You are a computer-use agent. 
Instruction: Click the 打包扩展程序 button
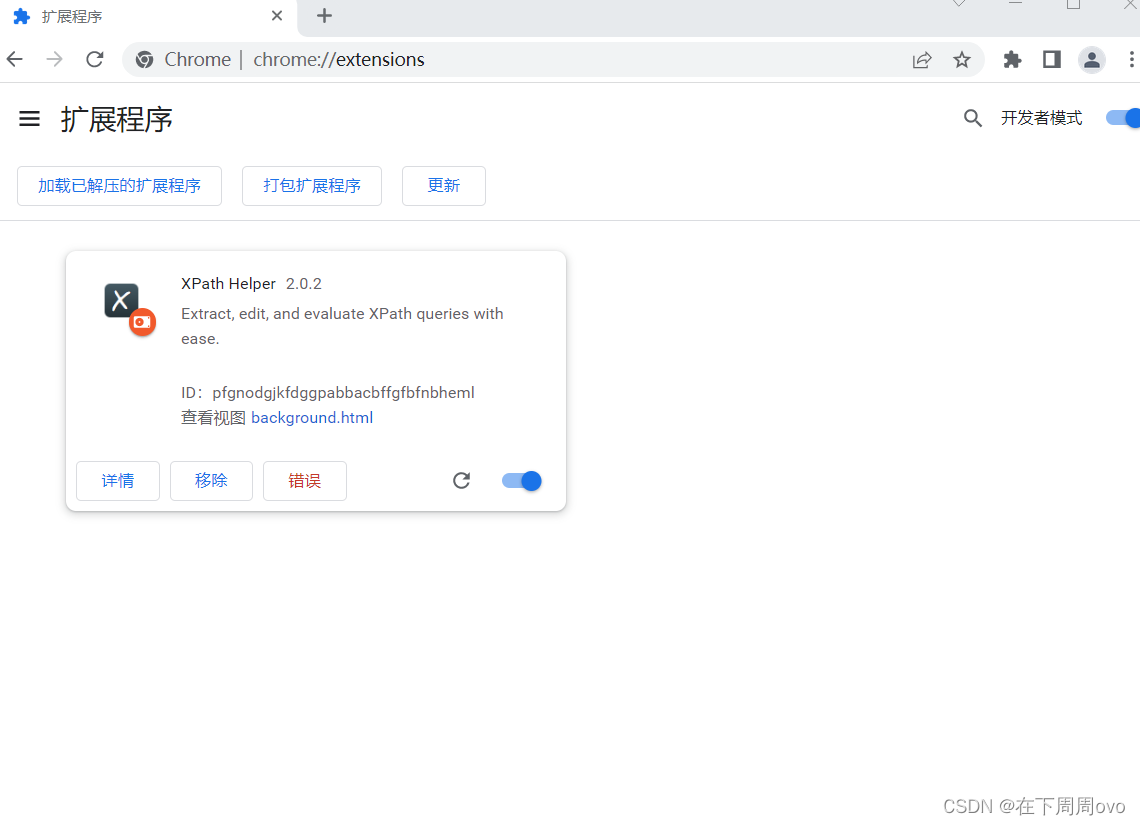[311, 186]
